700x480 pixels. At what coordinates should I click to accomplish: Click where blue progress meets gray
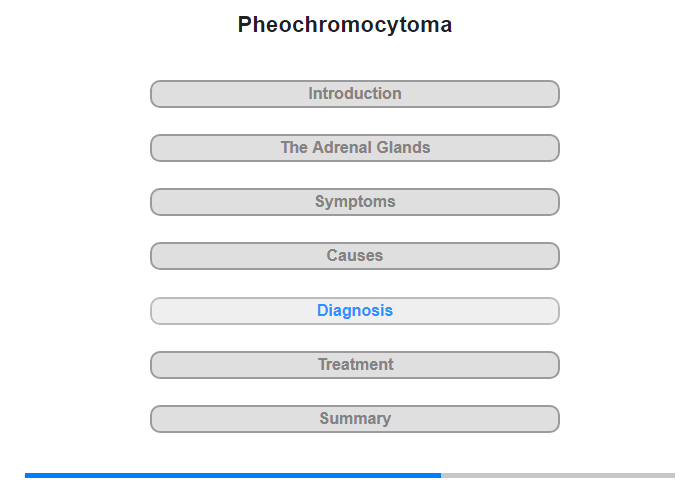tap(441, 476)
